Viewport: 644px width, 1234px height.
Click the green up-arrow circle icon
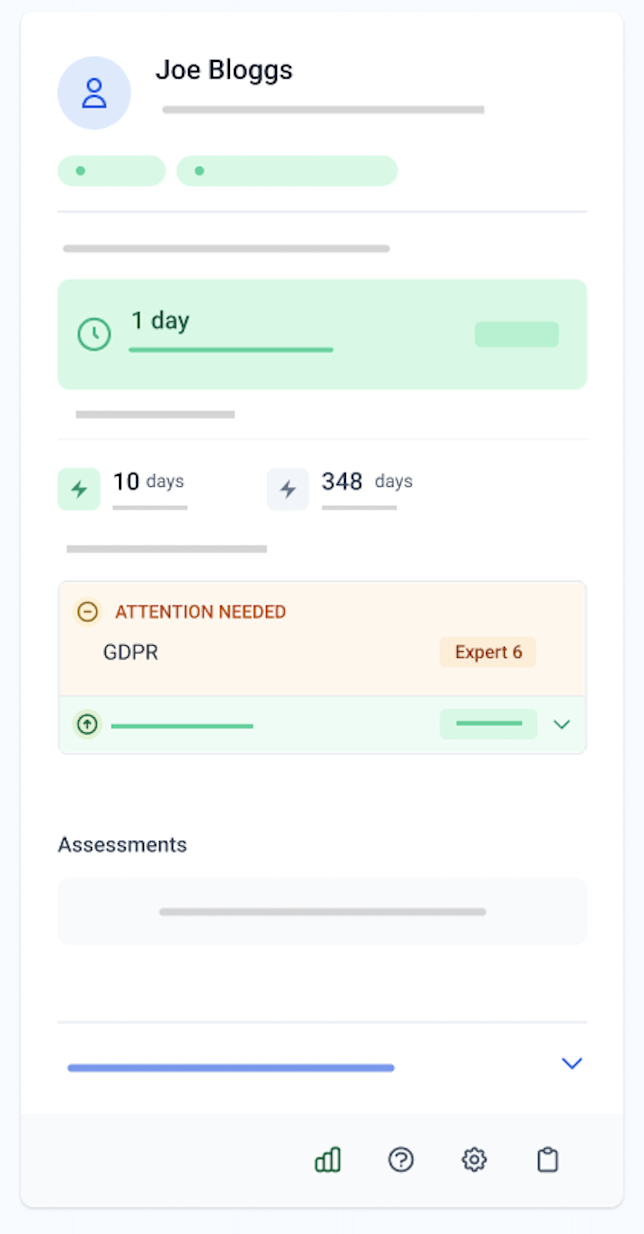click(88, 724)
